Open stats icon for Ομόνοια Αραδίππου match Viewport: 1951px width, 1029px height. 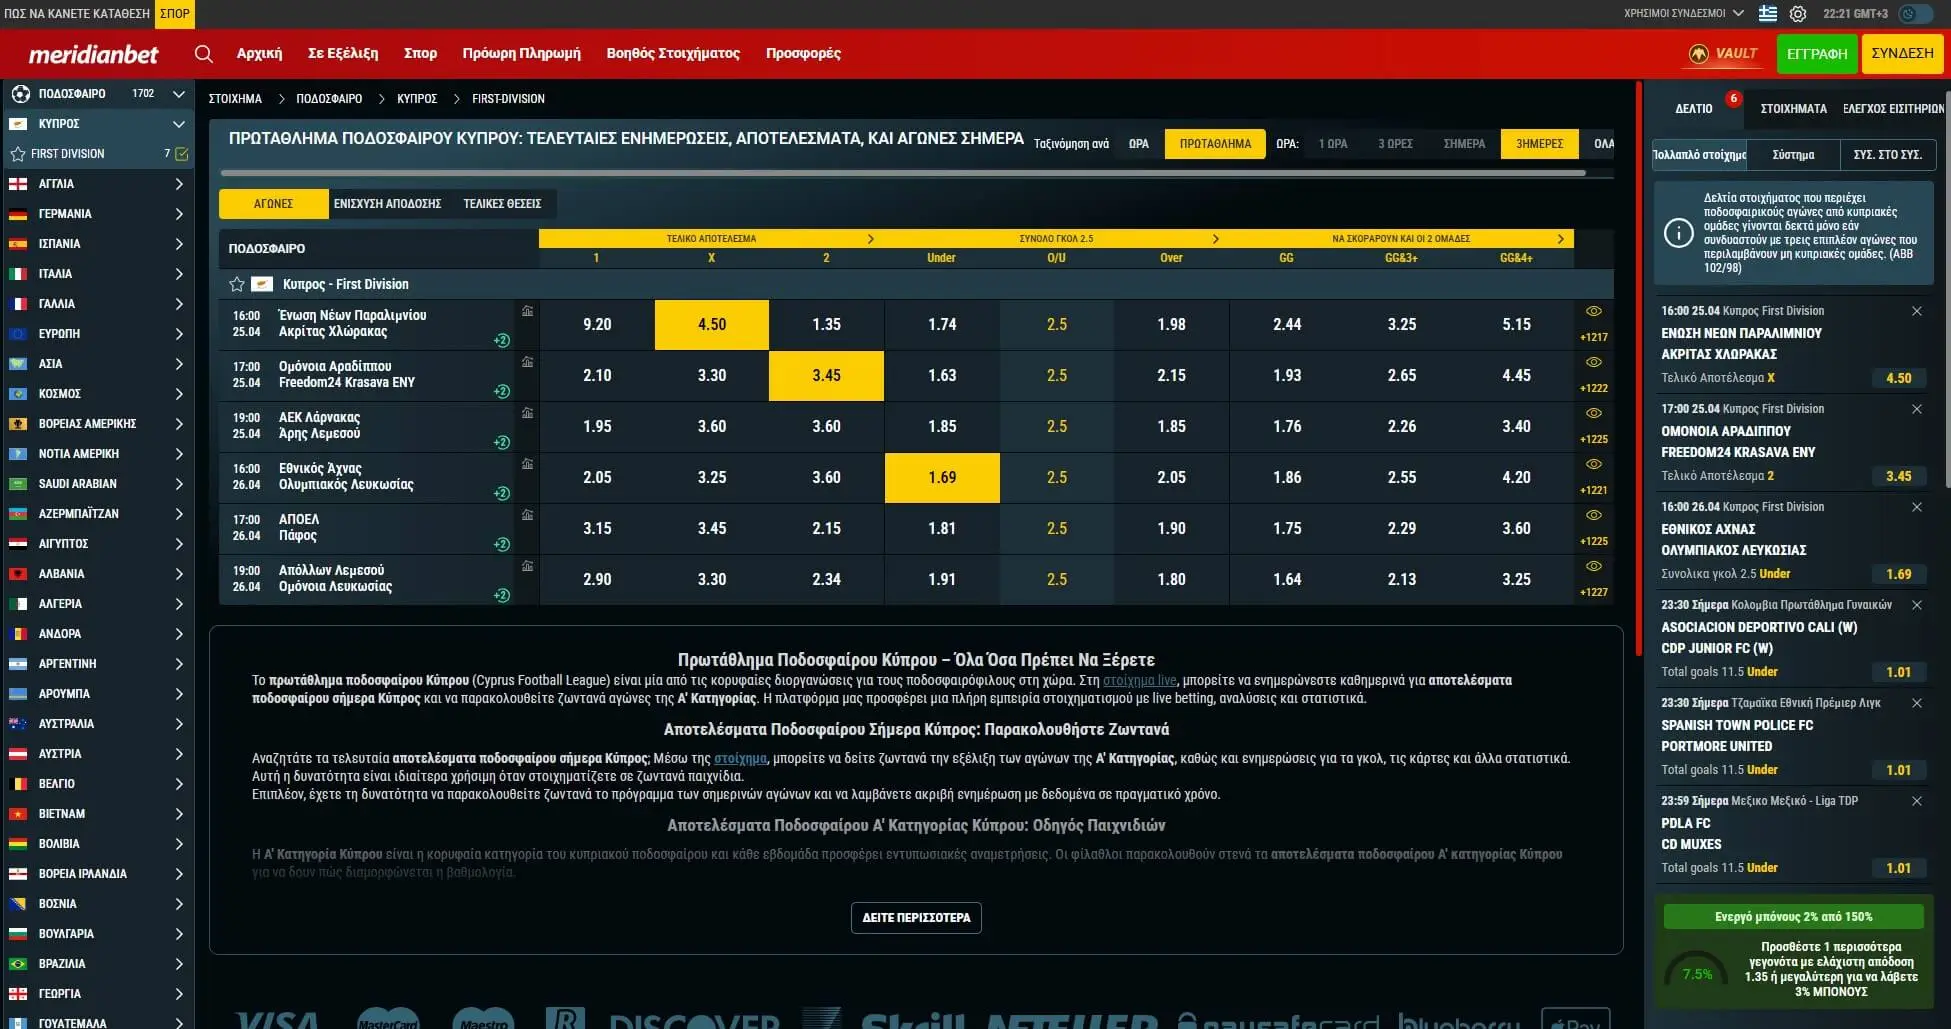[x=527, y=362]
